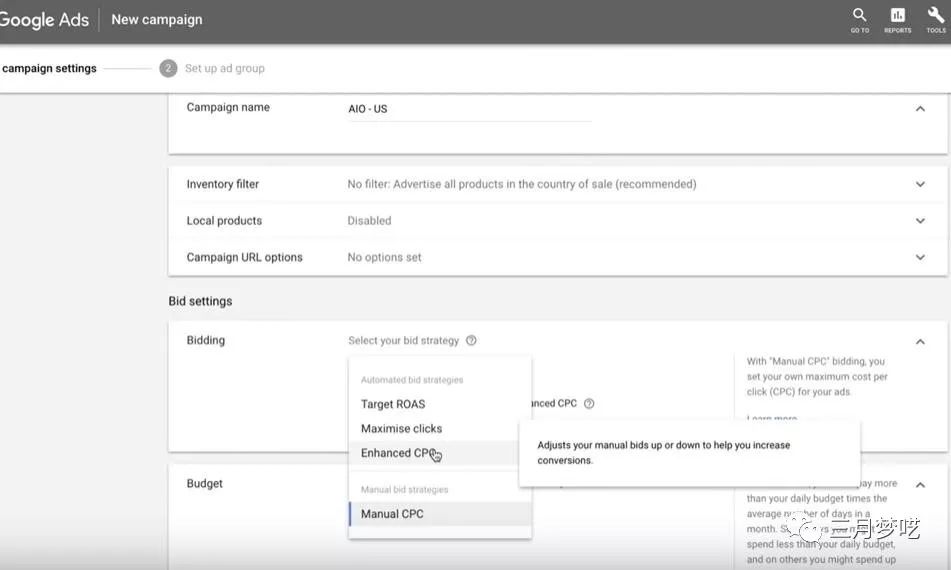Viewport: 951px width, 570px height.
Task: Open the Learn more link under Bidding
Action: coord(772,418)
